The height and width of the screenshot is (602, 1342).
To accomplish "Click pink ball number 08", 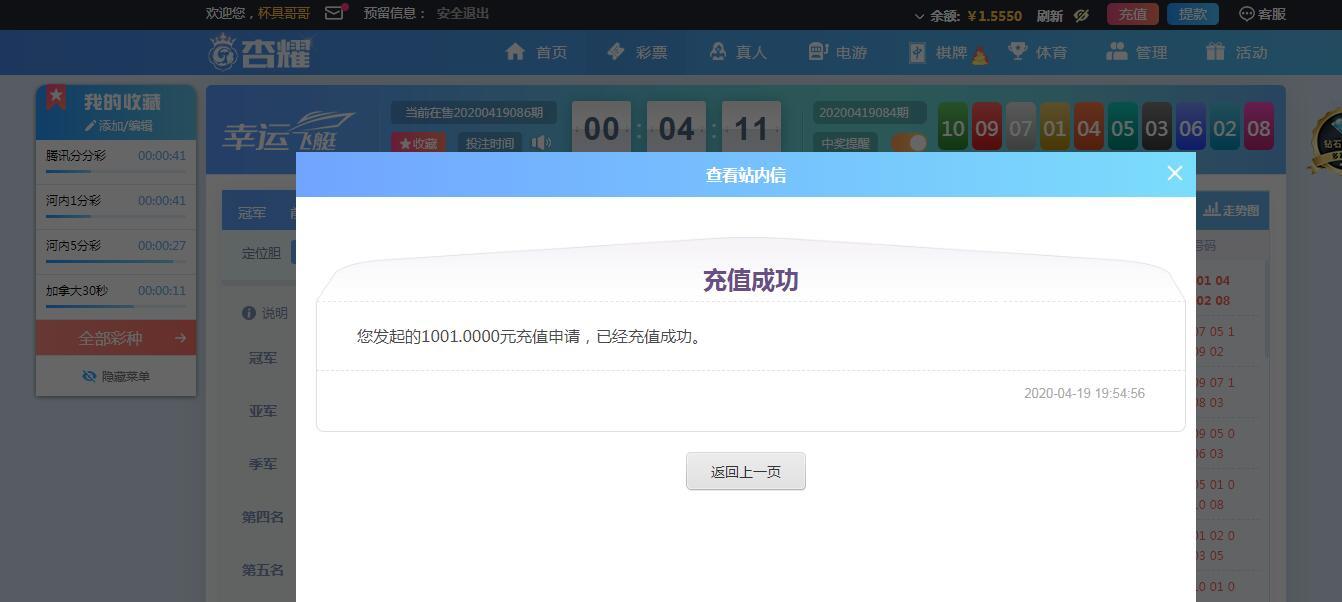I will click(1259, 128).
